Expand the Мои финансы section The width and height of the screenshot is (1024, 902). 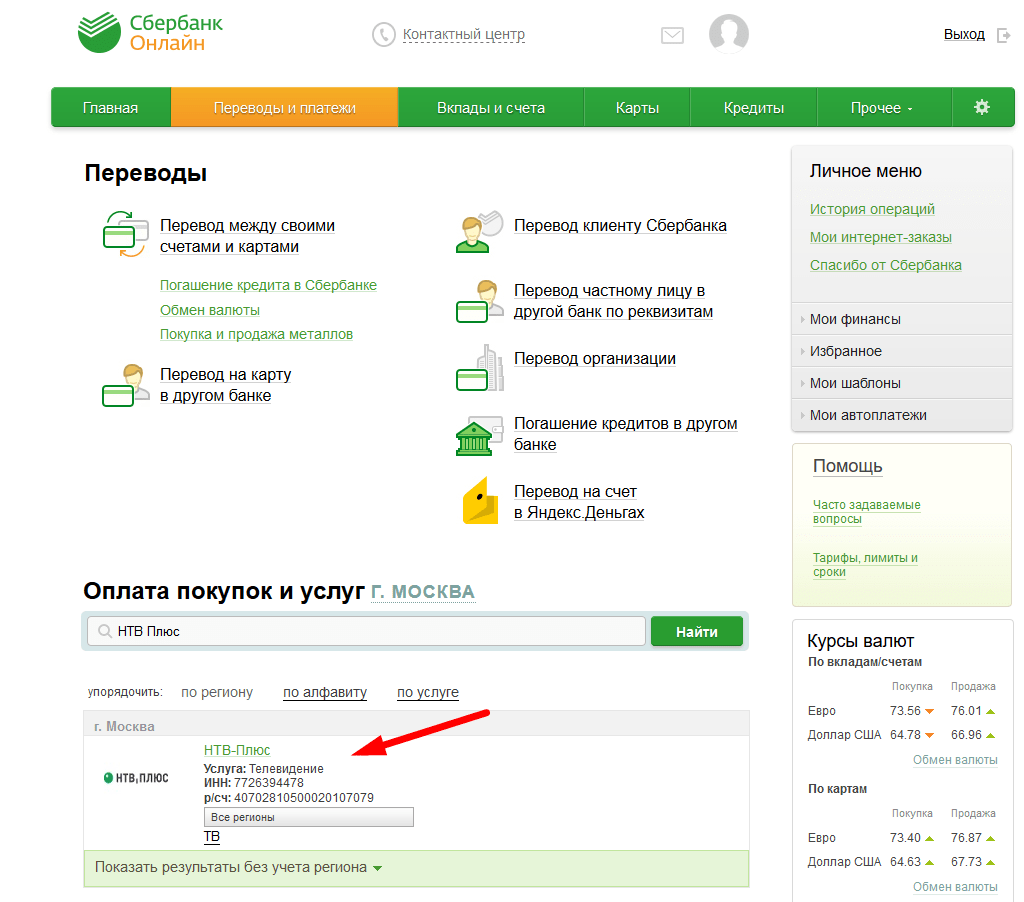[855, 319]
